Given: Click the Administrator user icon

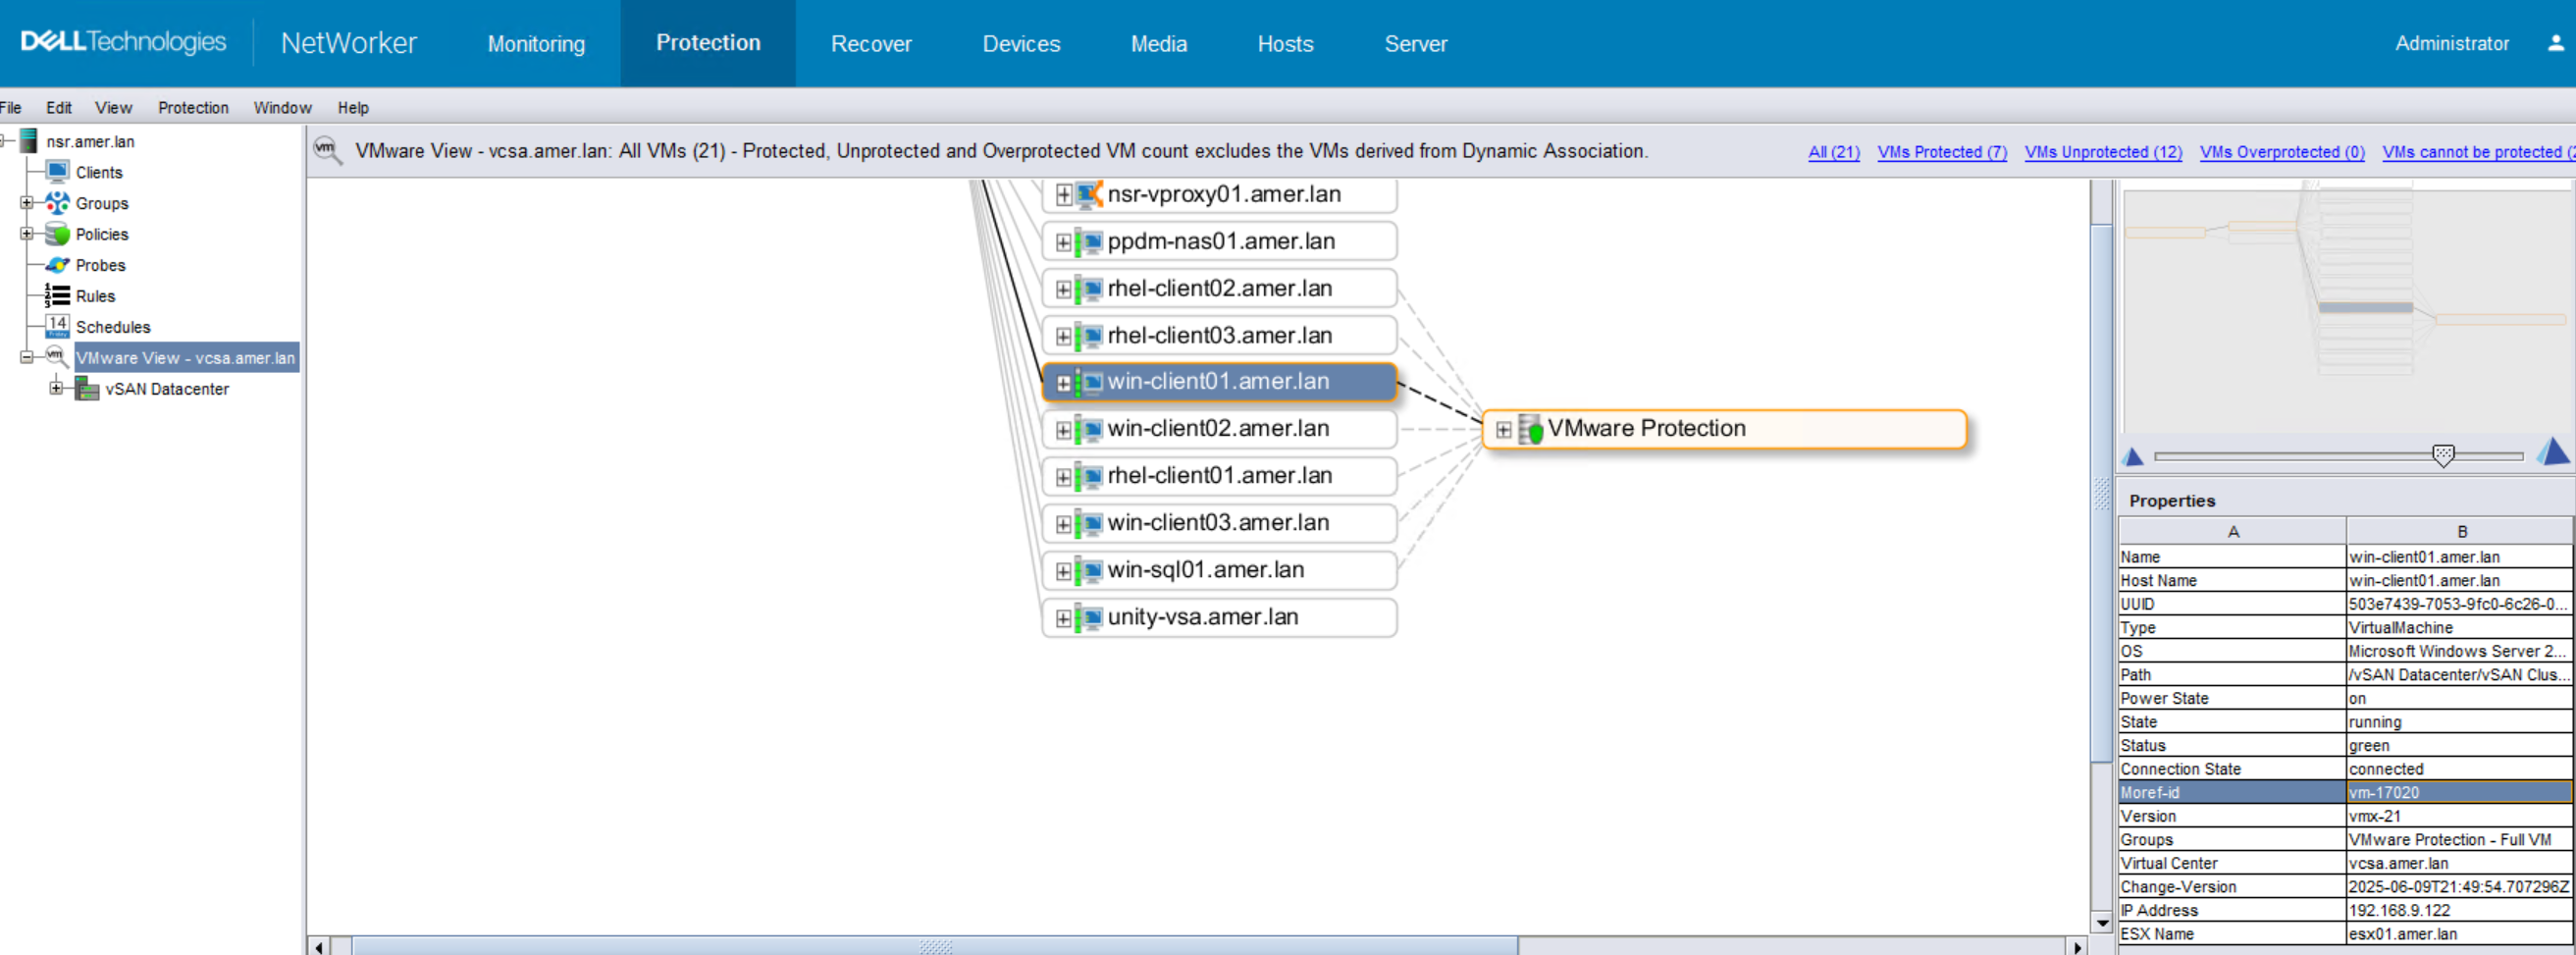Looking at the screenshot, I should 2556,43.
